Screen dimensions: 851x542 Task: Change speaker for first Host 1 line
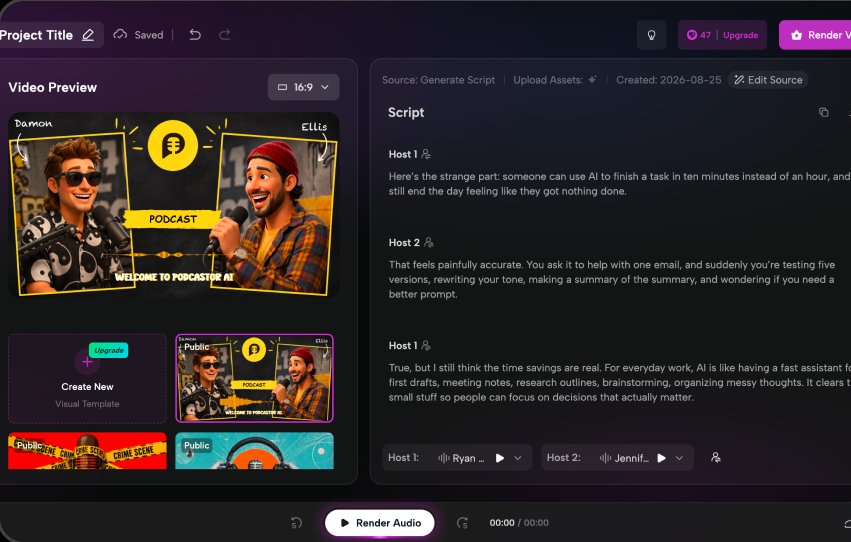(426, 154)
